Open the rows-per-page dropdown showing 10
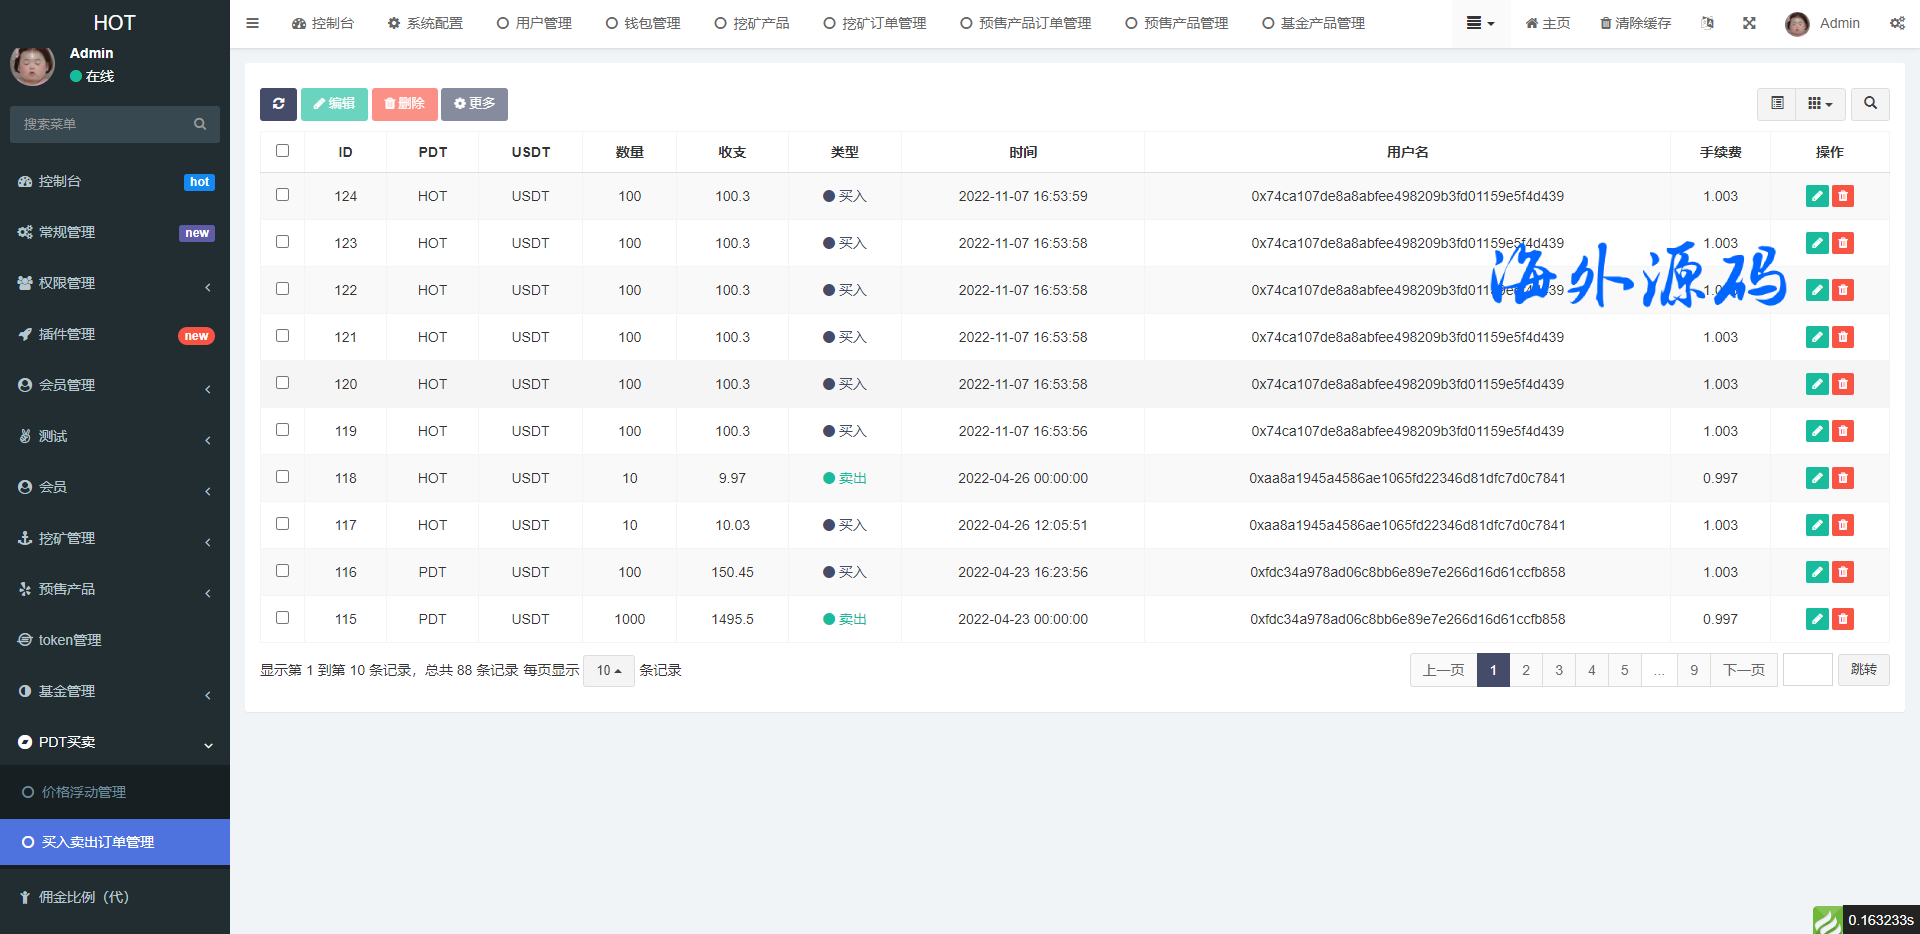Screen dimensions: 1920x934 pyautogui.click(x=608, y=670)
